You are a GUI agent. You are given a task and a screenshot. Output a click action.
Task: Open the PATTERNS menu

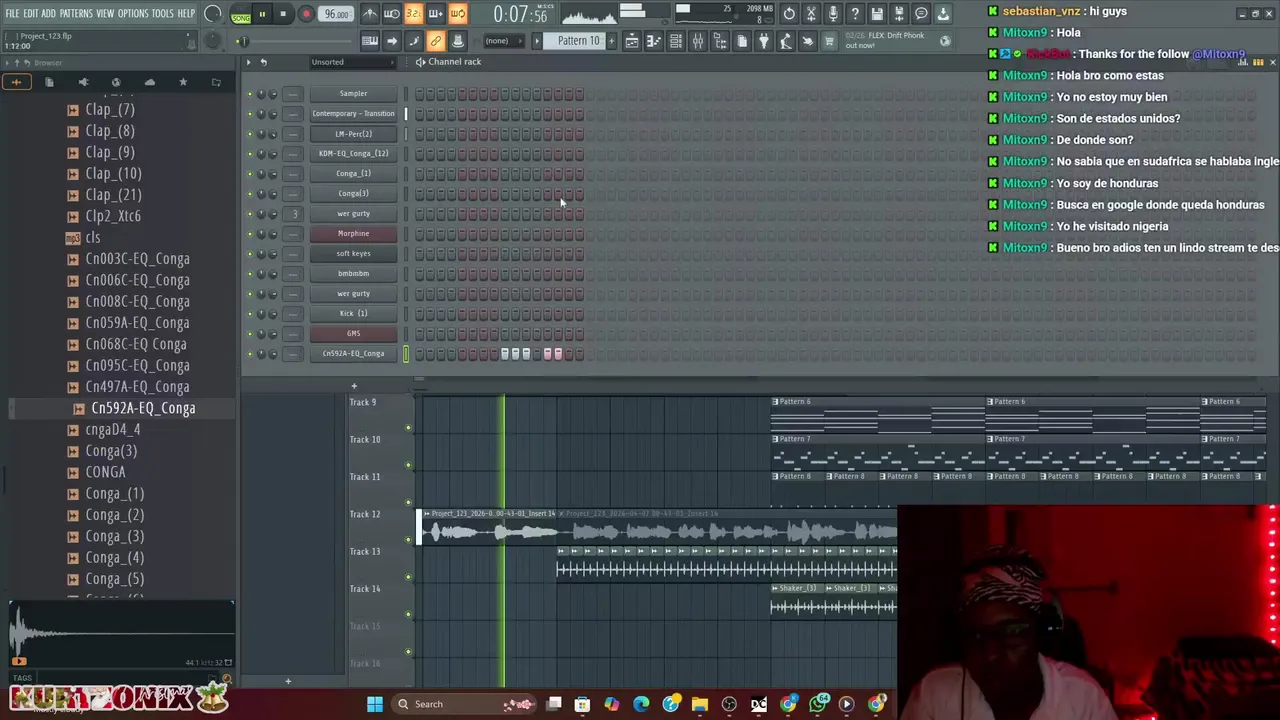[76, 14]
